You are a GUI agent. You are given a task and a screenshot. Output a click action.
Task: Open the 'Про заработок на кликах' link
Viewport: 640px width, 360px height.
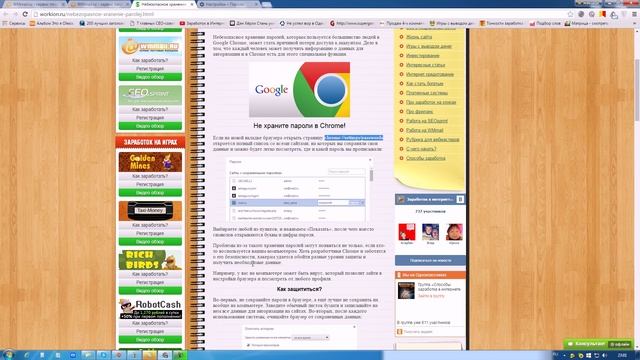pos(431,102)
